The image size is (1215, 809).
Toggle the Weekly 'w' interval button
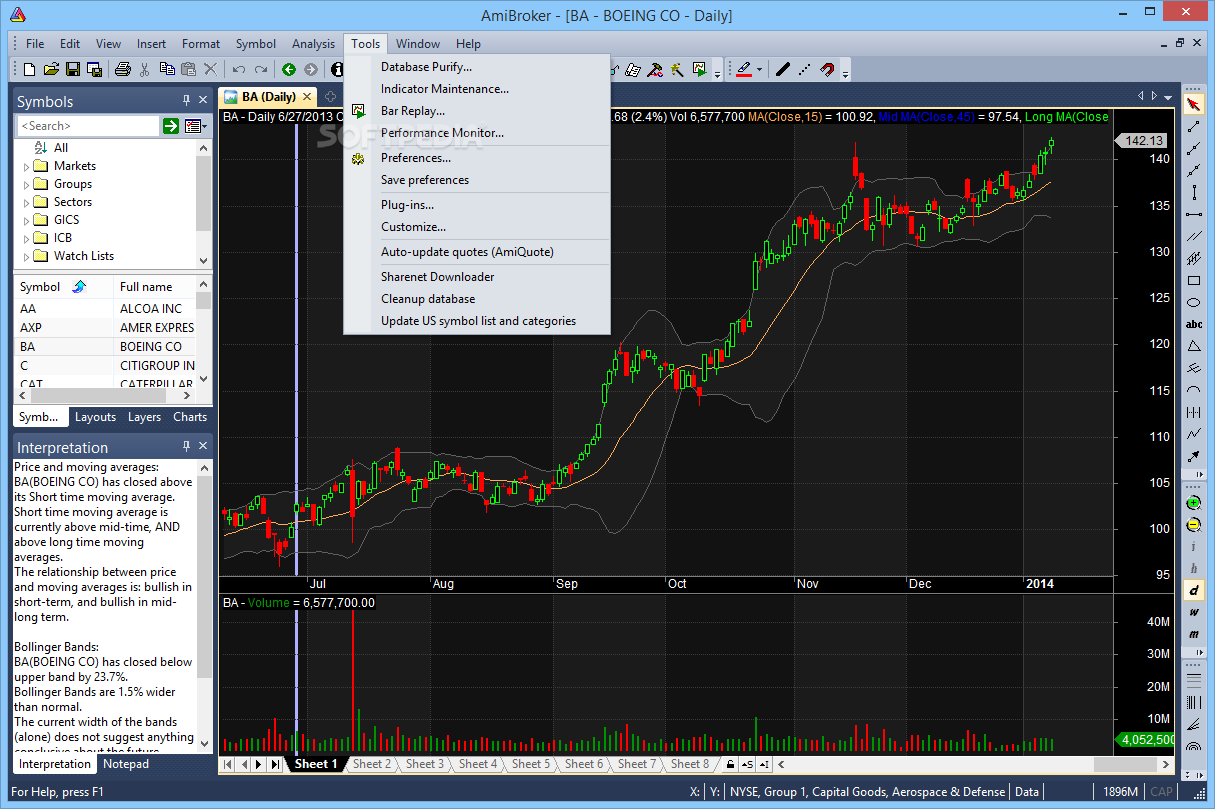[x=1193, y=612]
